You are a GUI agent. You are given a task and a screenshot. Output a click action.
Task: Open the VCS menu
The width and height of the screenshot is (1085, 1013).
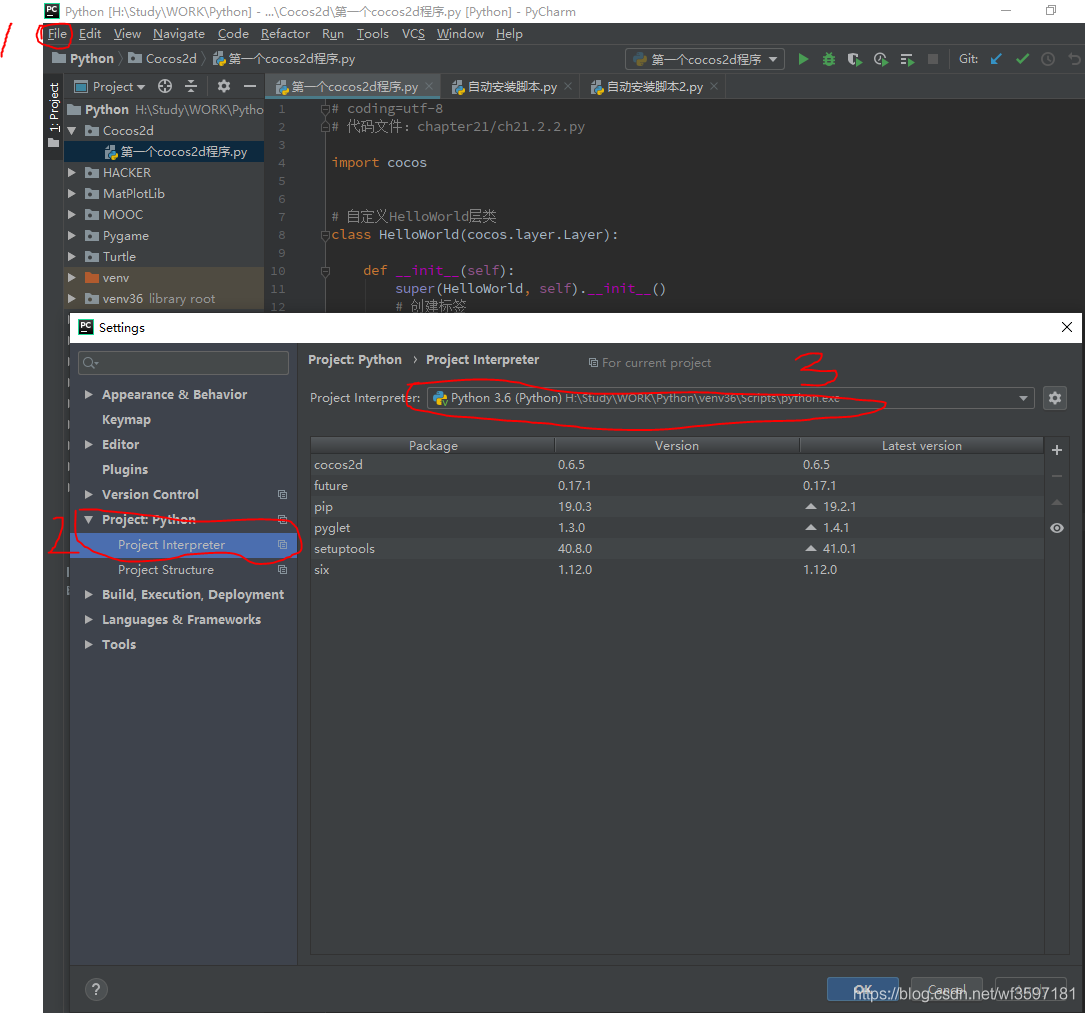point(413,34)
